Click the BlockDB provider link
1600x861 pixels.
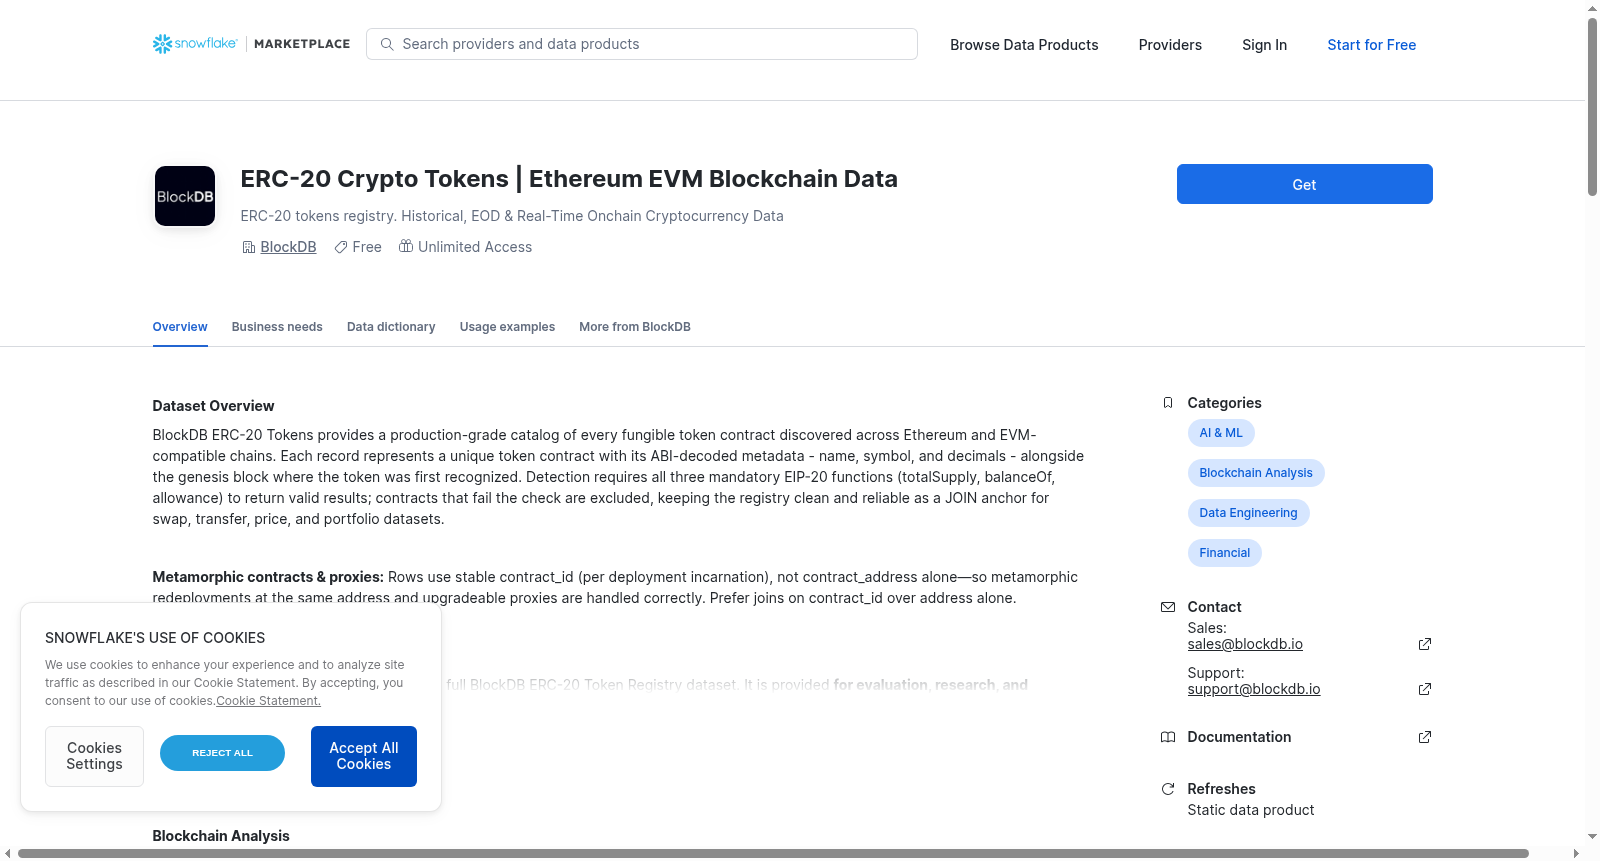click(x=288, y=247)
